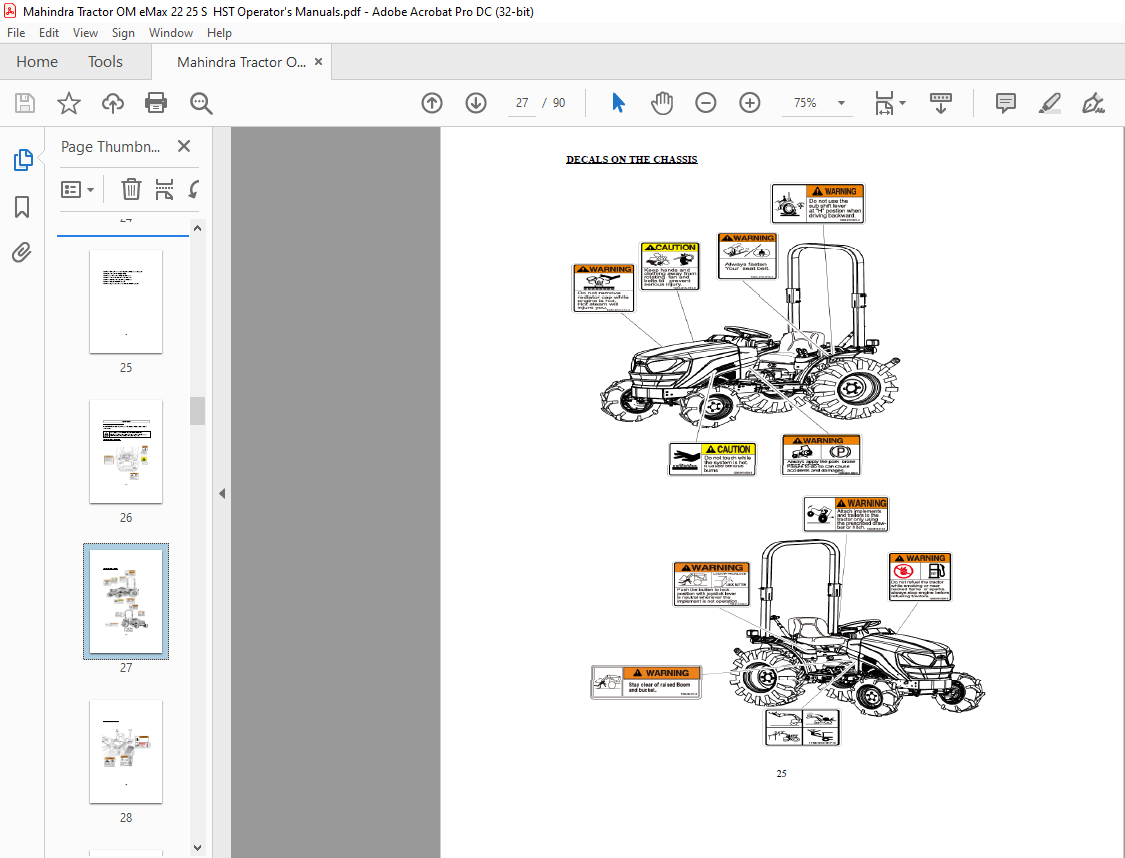This screenshot has width=1125, height=858.
Task: Close the Page Thumbnails panel
Action: tap(184, 146)
